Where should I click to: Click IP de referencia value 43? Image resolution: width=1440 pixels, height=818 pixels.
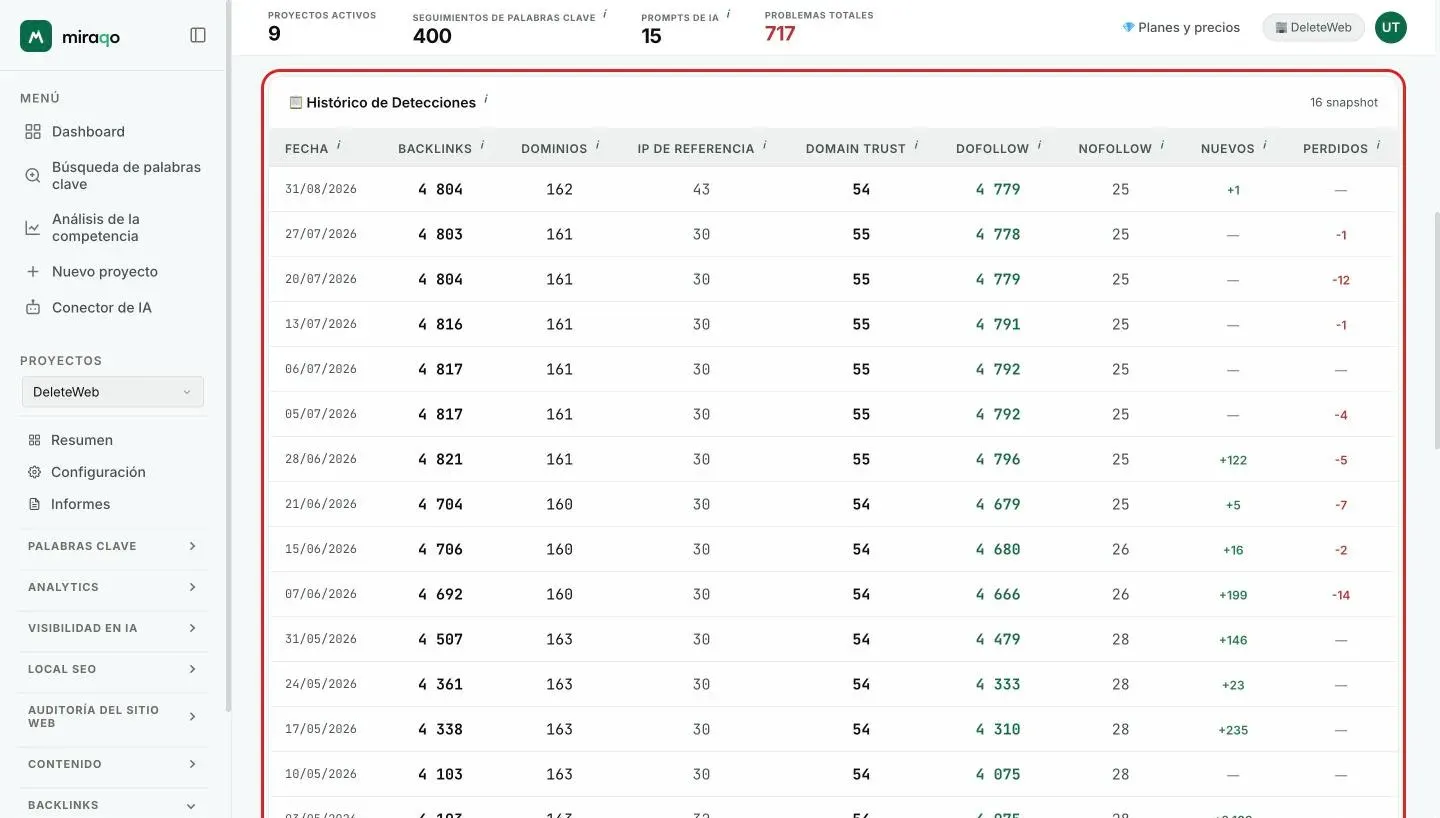(x=701, y=189)
